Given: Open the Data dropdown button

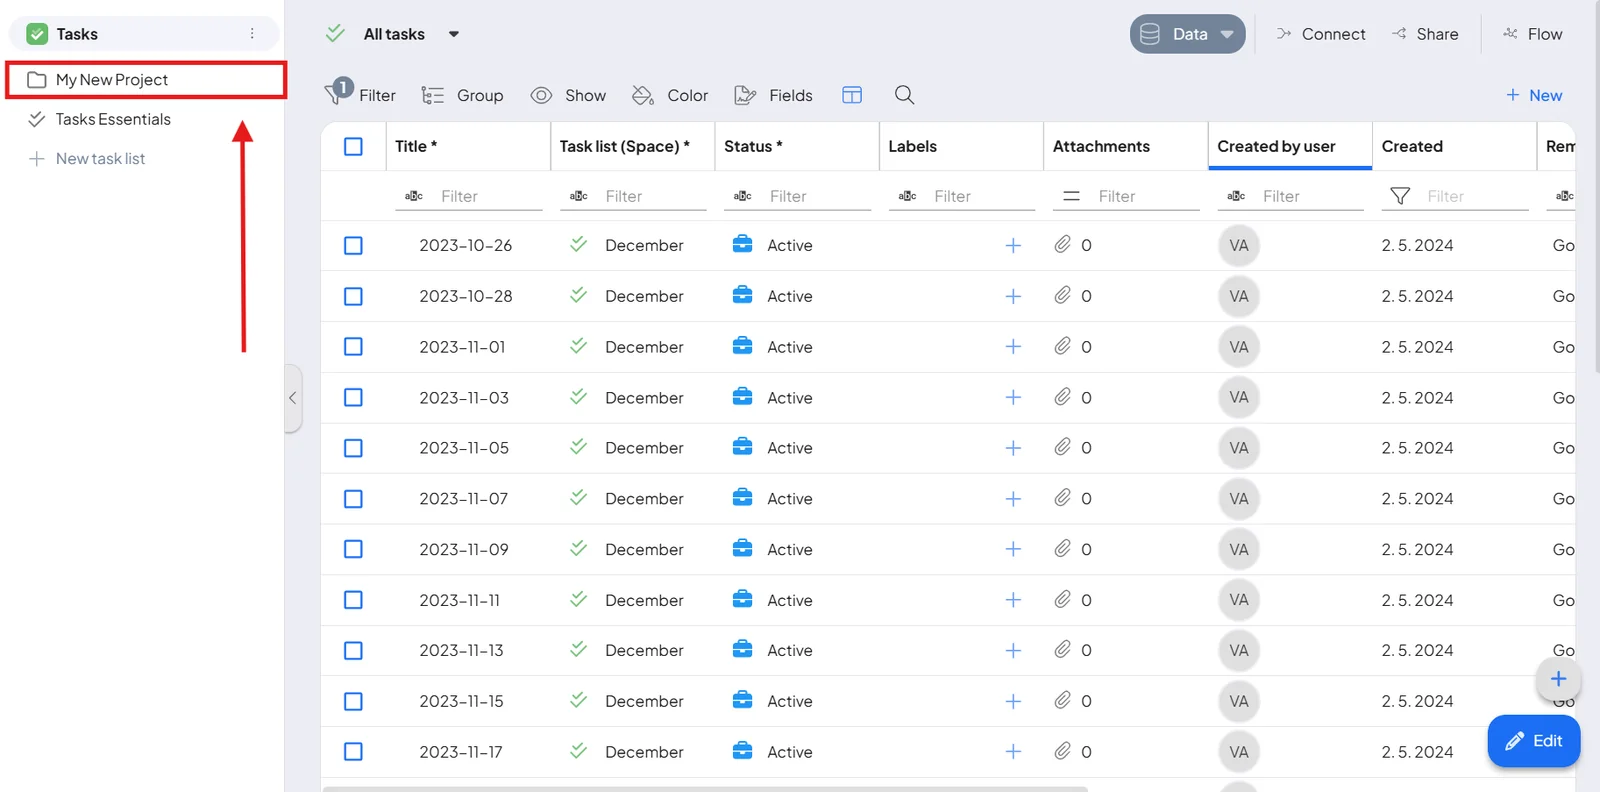Looking at the screenshot, I should click(1188, 34).
